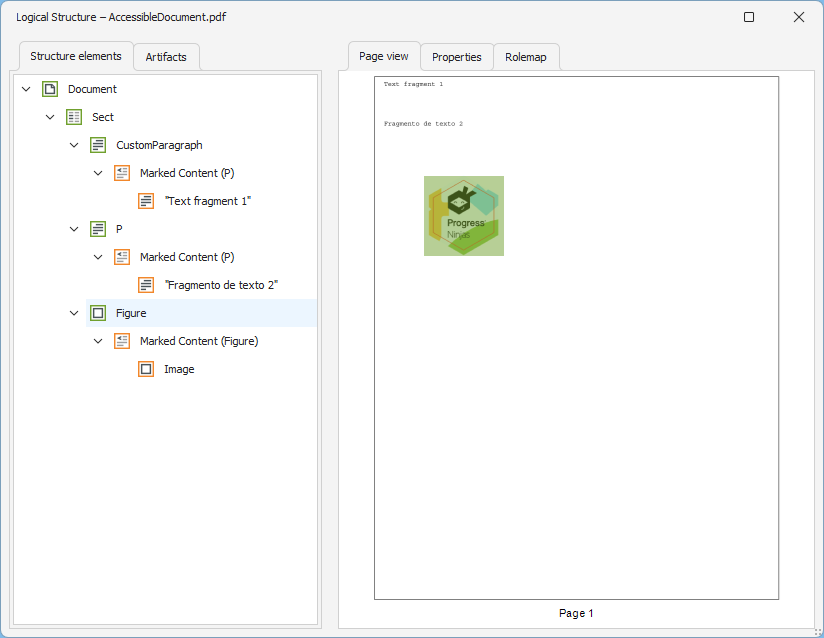Collapse the Sect node
Screen dimensions: 824x638
tap(50, 117)
